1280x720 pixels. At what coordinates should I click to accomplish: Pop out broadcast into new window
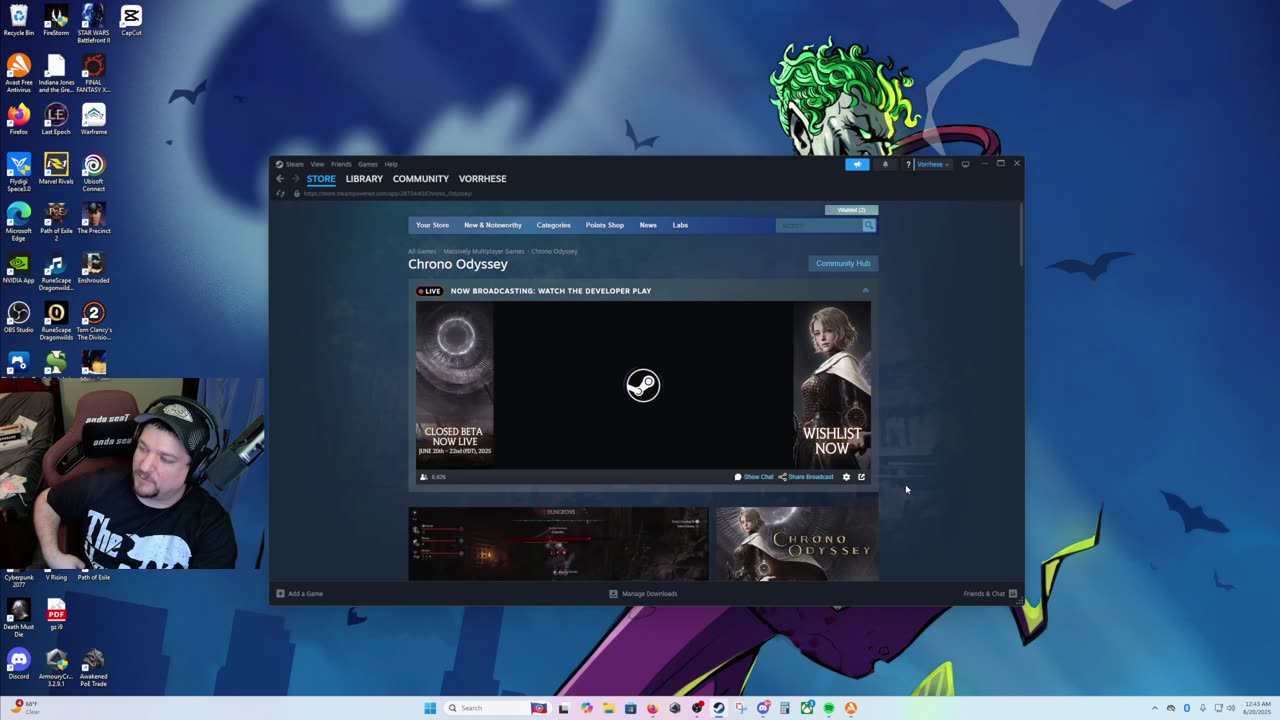(861, 477)
